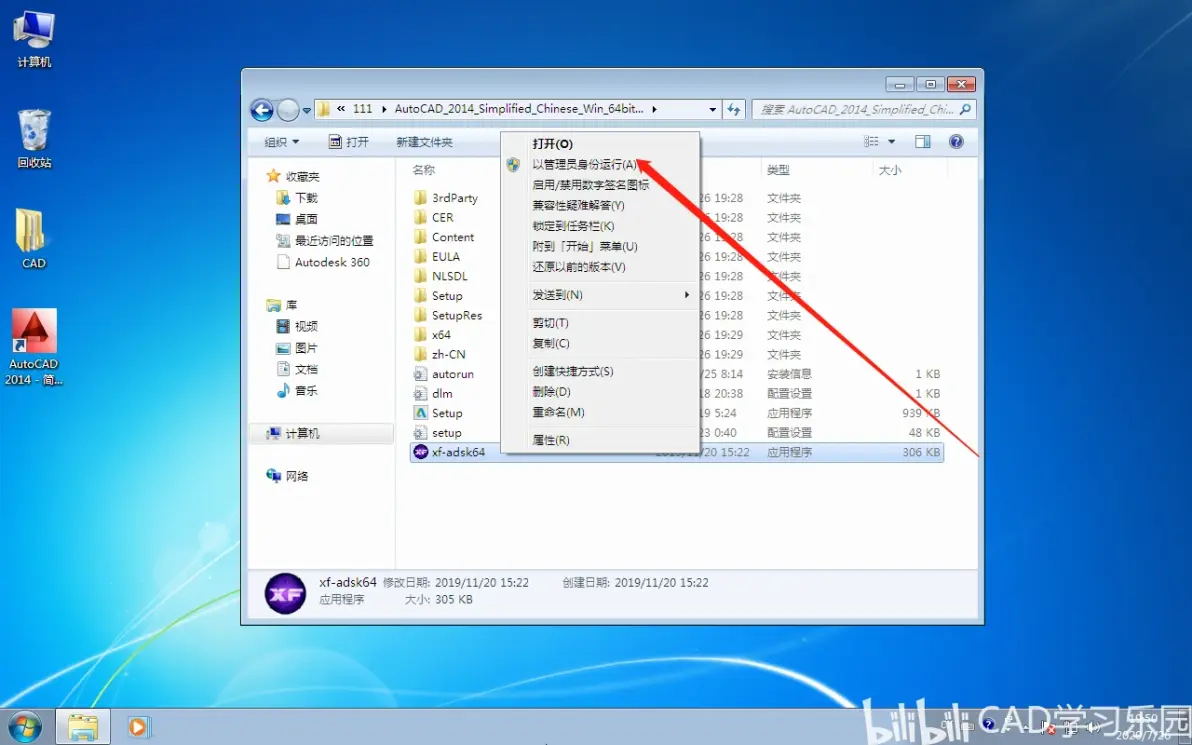Click the Explorer forward navigation arrow
Screen dimensions: 1192x745
click(x=287, y=110)
